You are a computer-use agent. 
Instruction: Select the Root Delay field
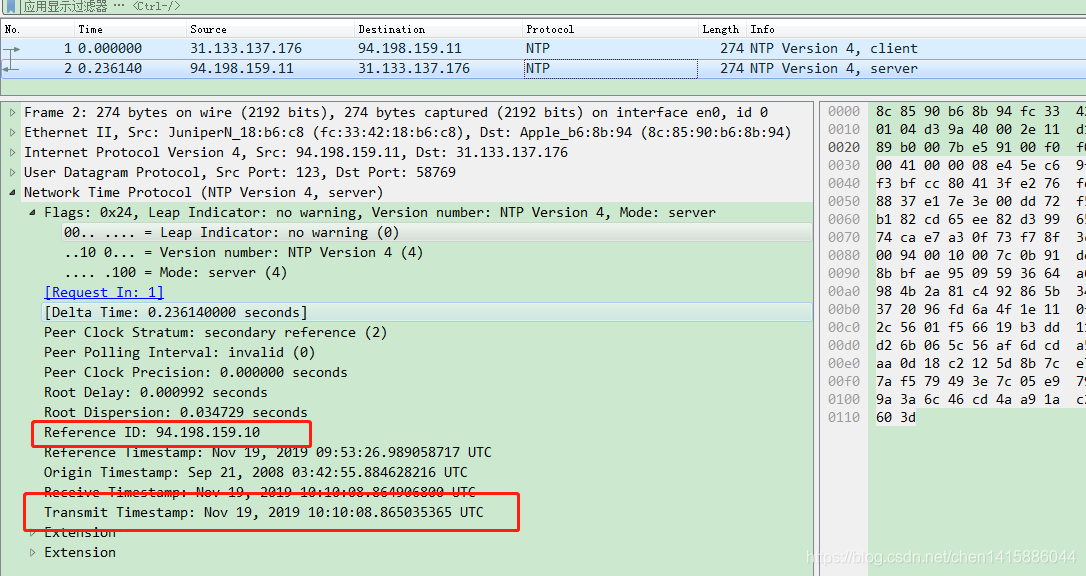155,393
